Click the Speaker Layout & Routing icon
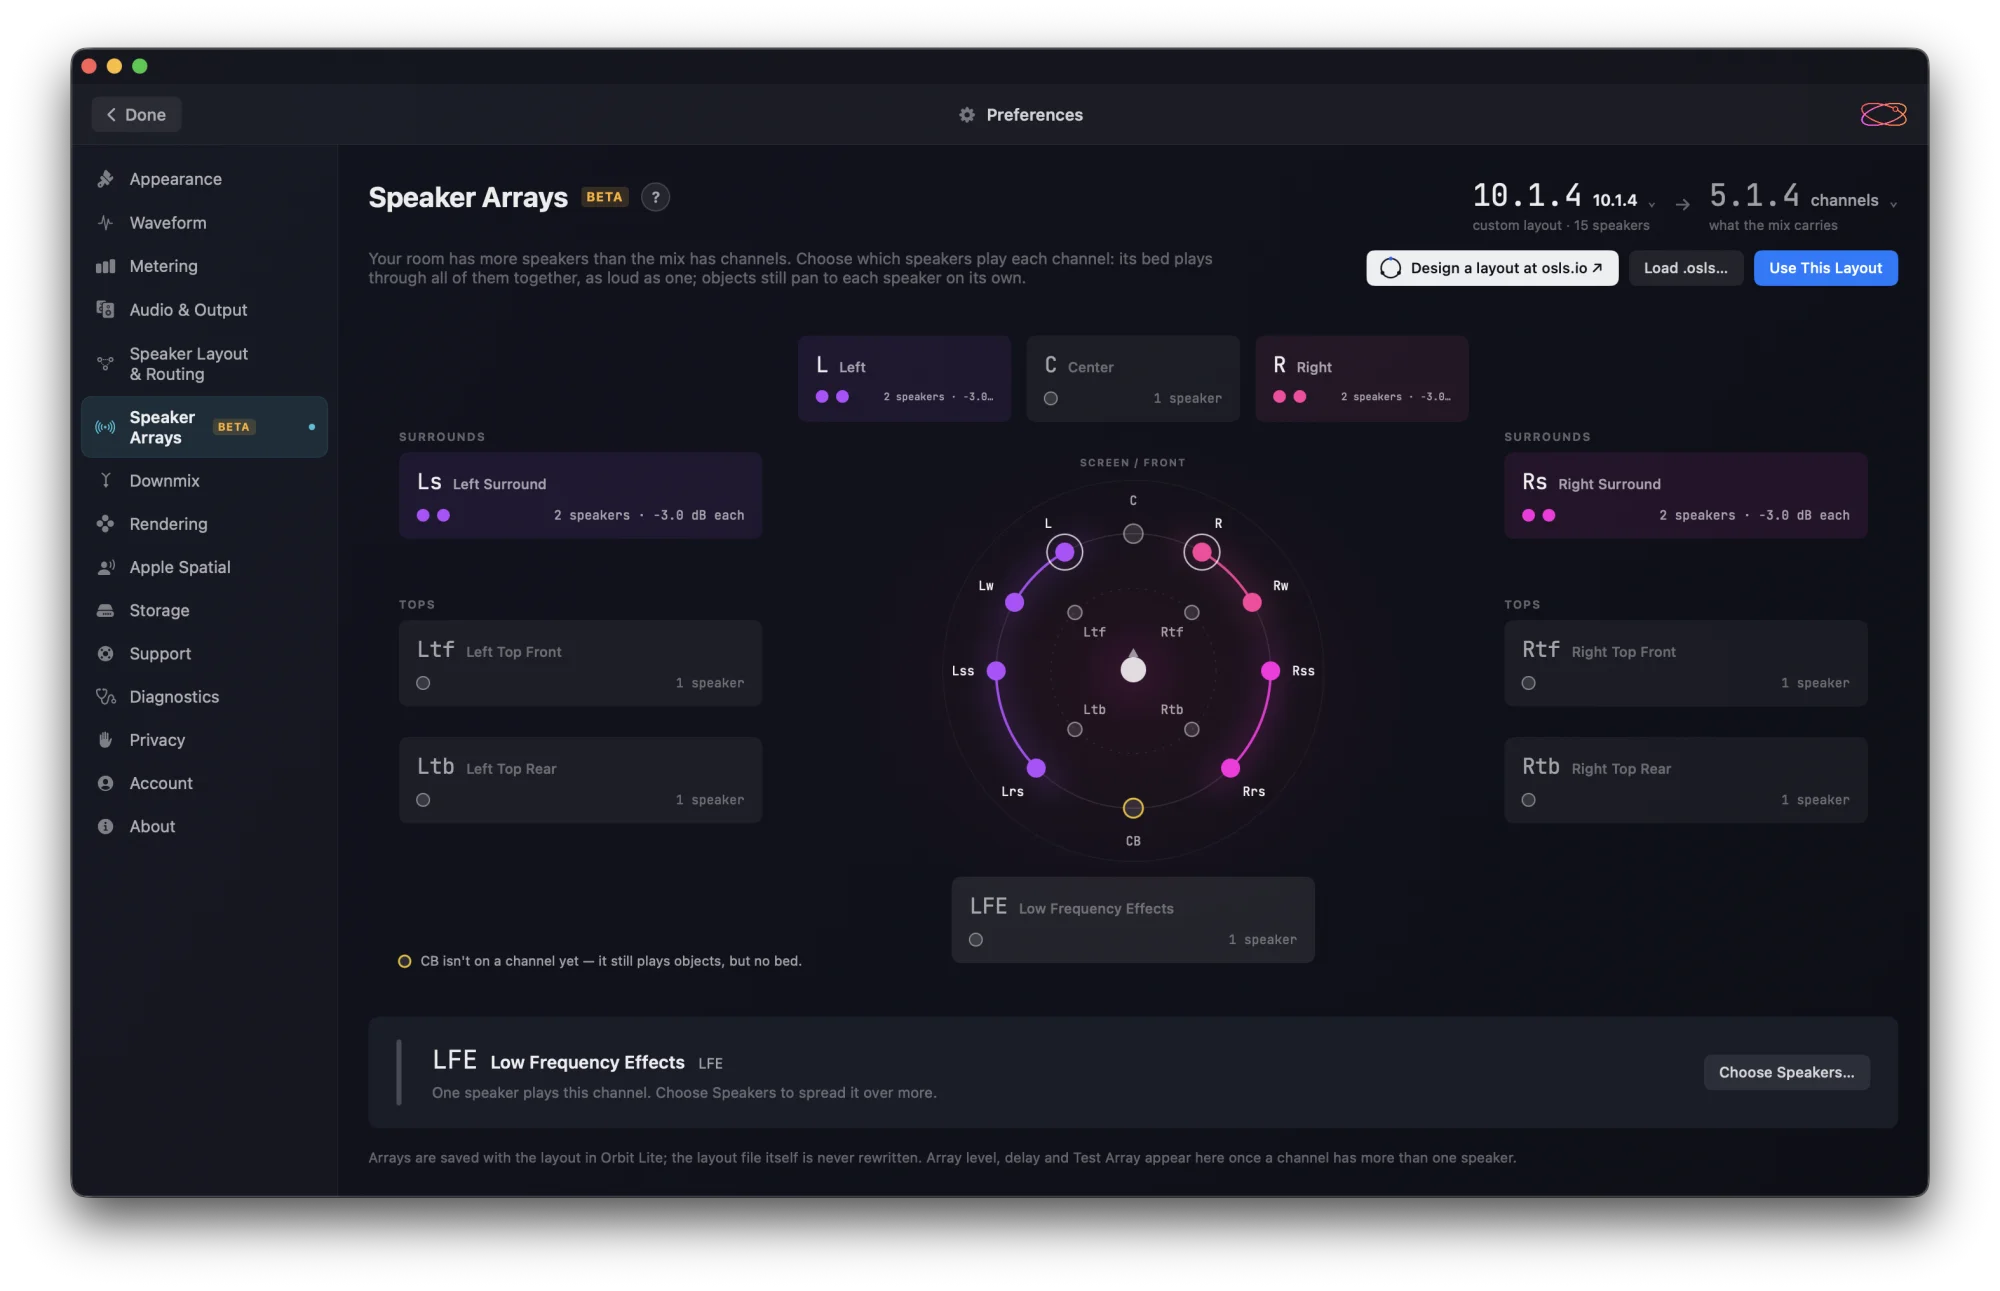Viewport: 2000px width, 1291px height. pyautogui.click(x=105, y=364)
